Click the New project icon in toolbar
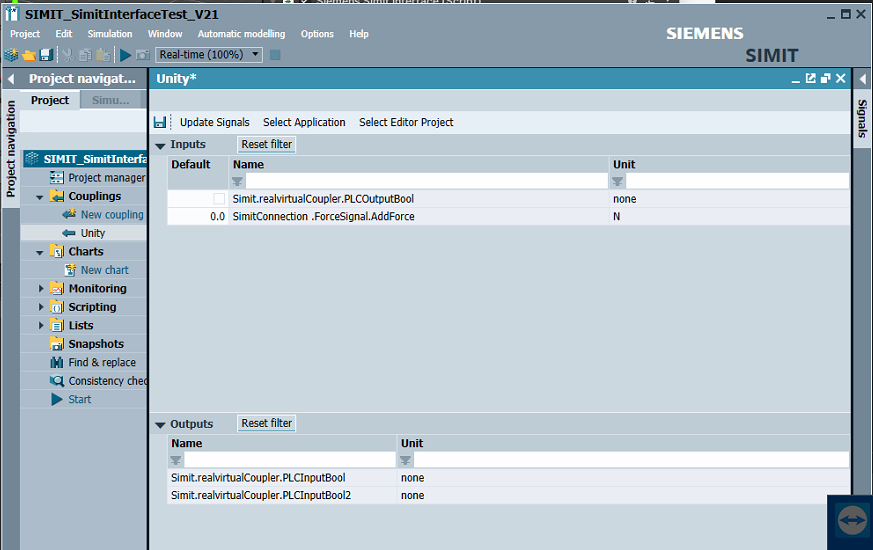This screenshot has width=873, height=550. pos(11,55)
